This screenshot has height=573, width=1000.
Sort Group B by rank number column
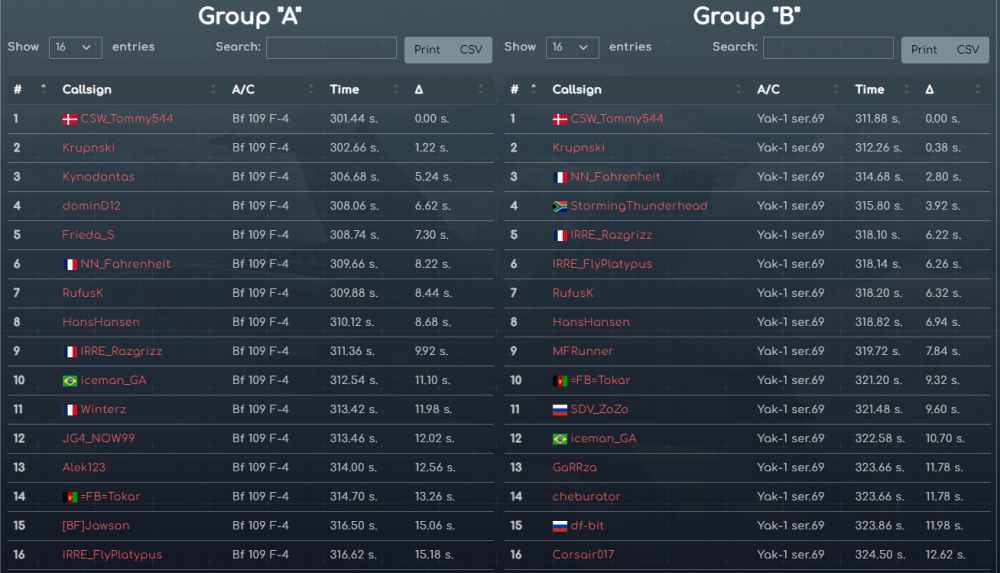(515, 90)
